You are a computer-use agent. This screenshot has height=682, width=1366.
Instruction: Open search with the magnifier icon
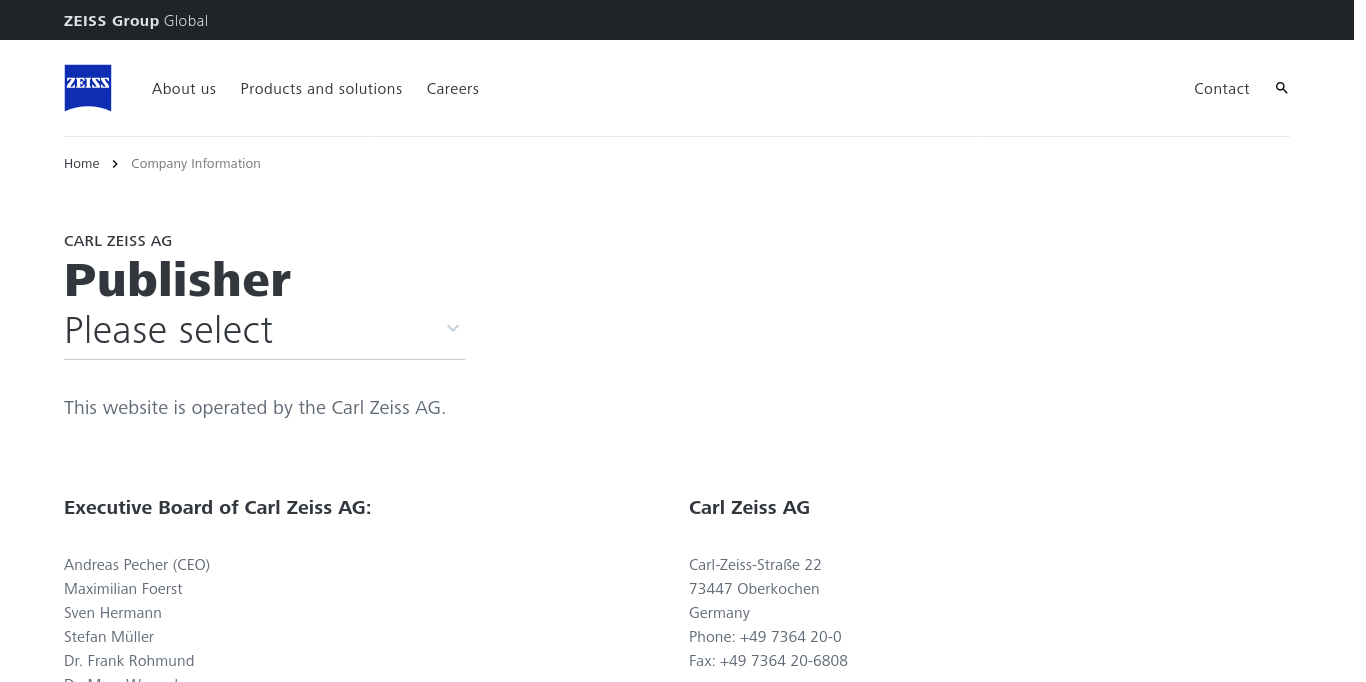[1281, 88]
